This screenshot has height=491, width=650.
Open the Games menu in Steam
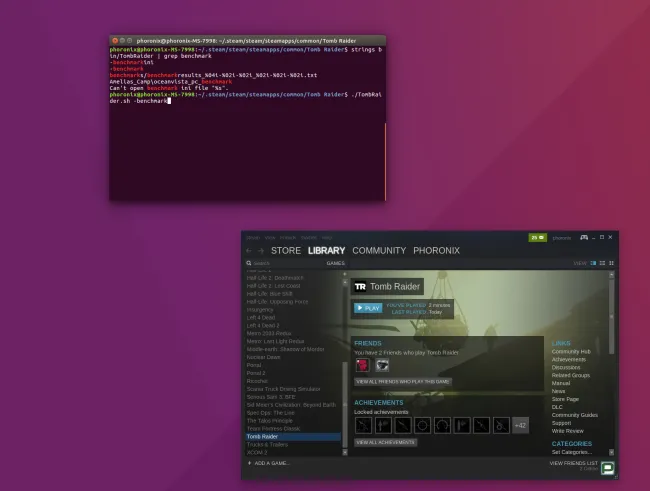pyautogui.click(x=309, y=238)
